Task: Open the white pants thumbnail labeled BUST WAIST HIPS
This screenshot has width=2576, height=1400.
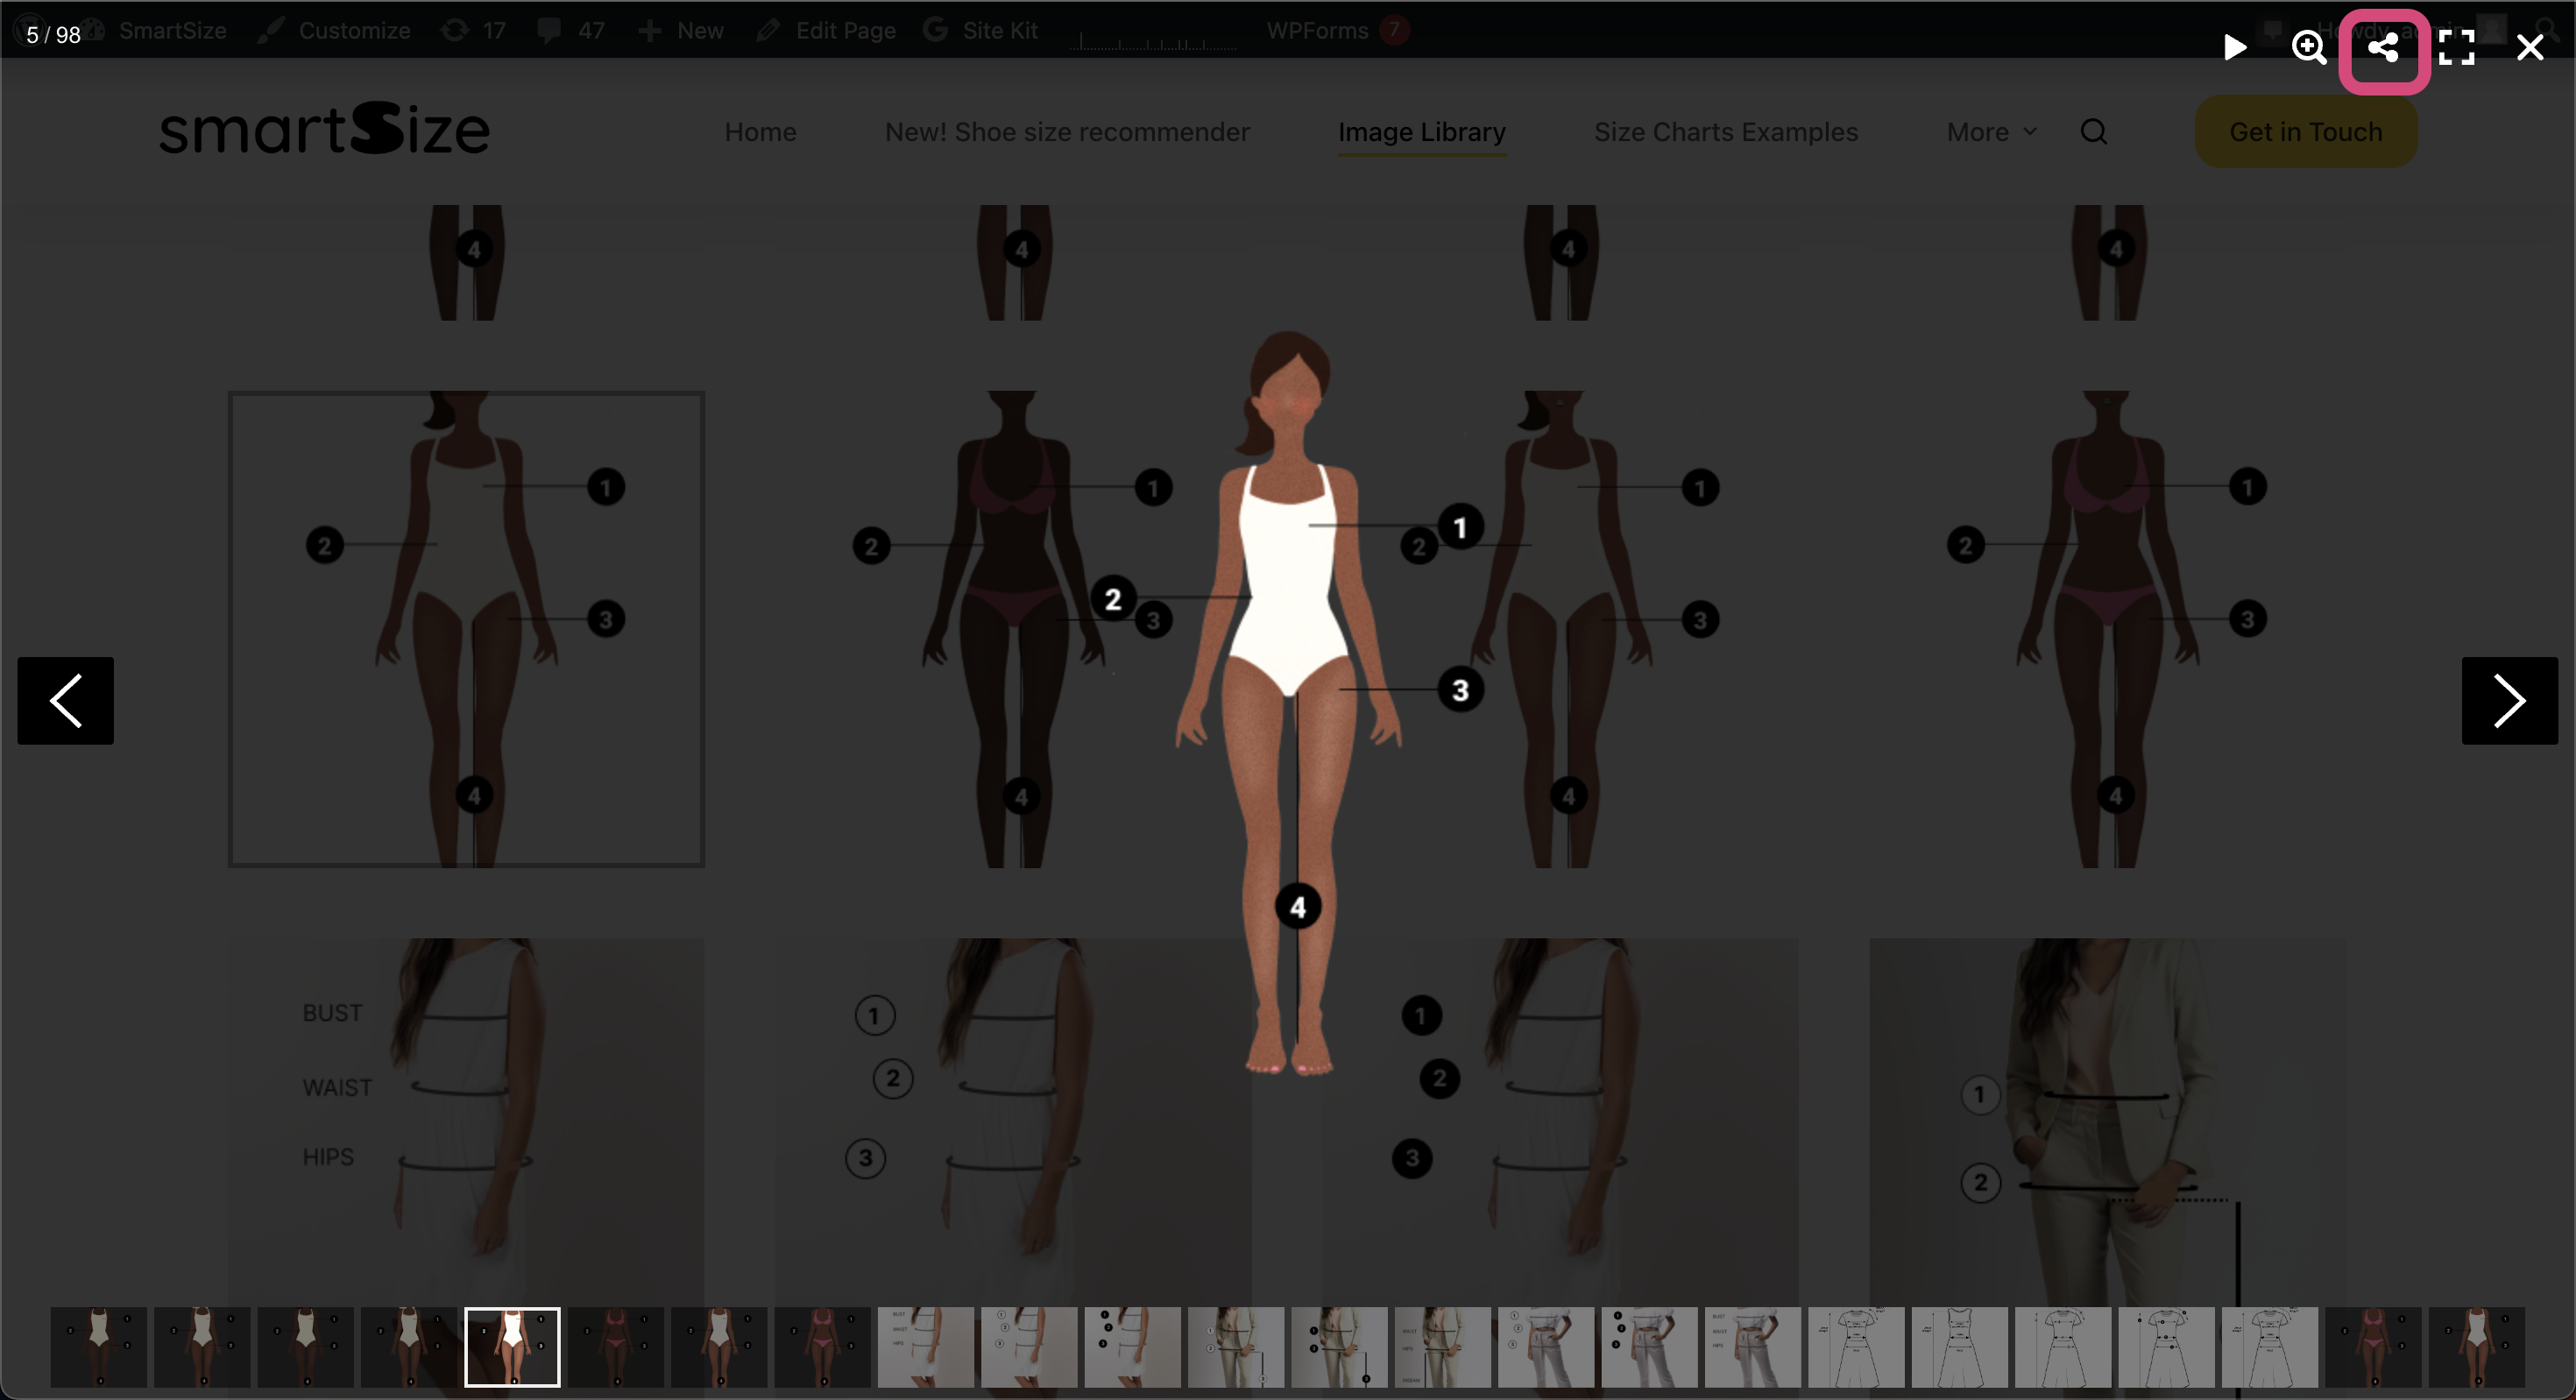Action: coord(1753,1347)
